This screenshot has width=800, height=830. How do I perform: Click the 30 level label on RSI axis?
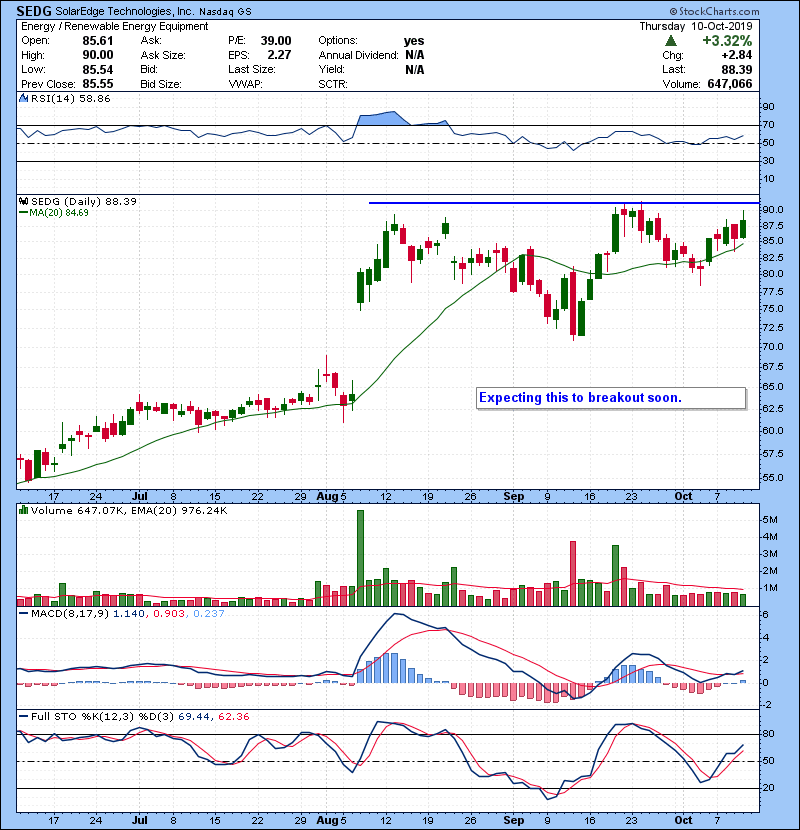768,160
